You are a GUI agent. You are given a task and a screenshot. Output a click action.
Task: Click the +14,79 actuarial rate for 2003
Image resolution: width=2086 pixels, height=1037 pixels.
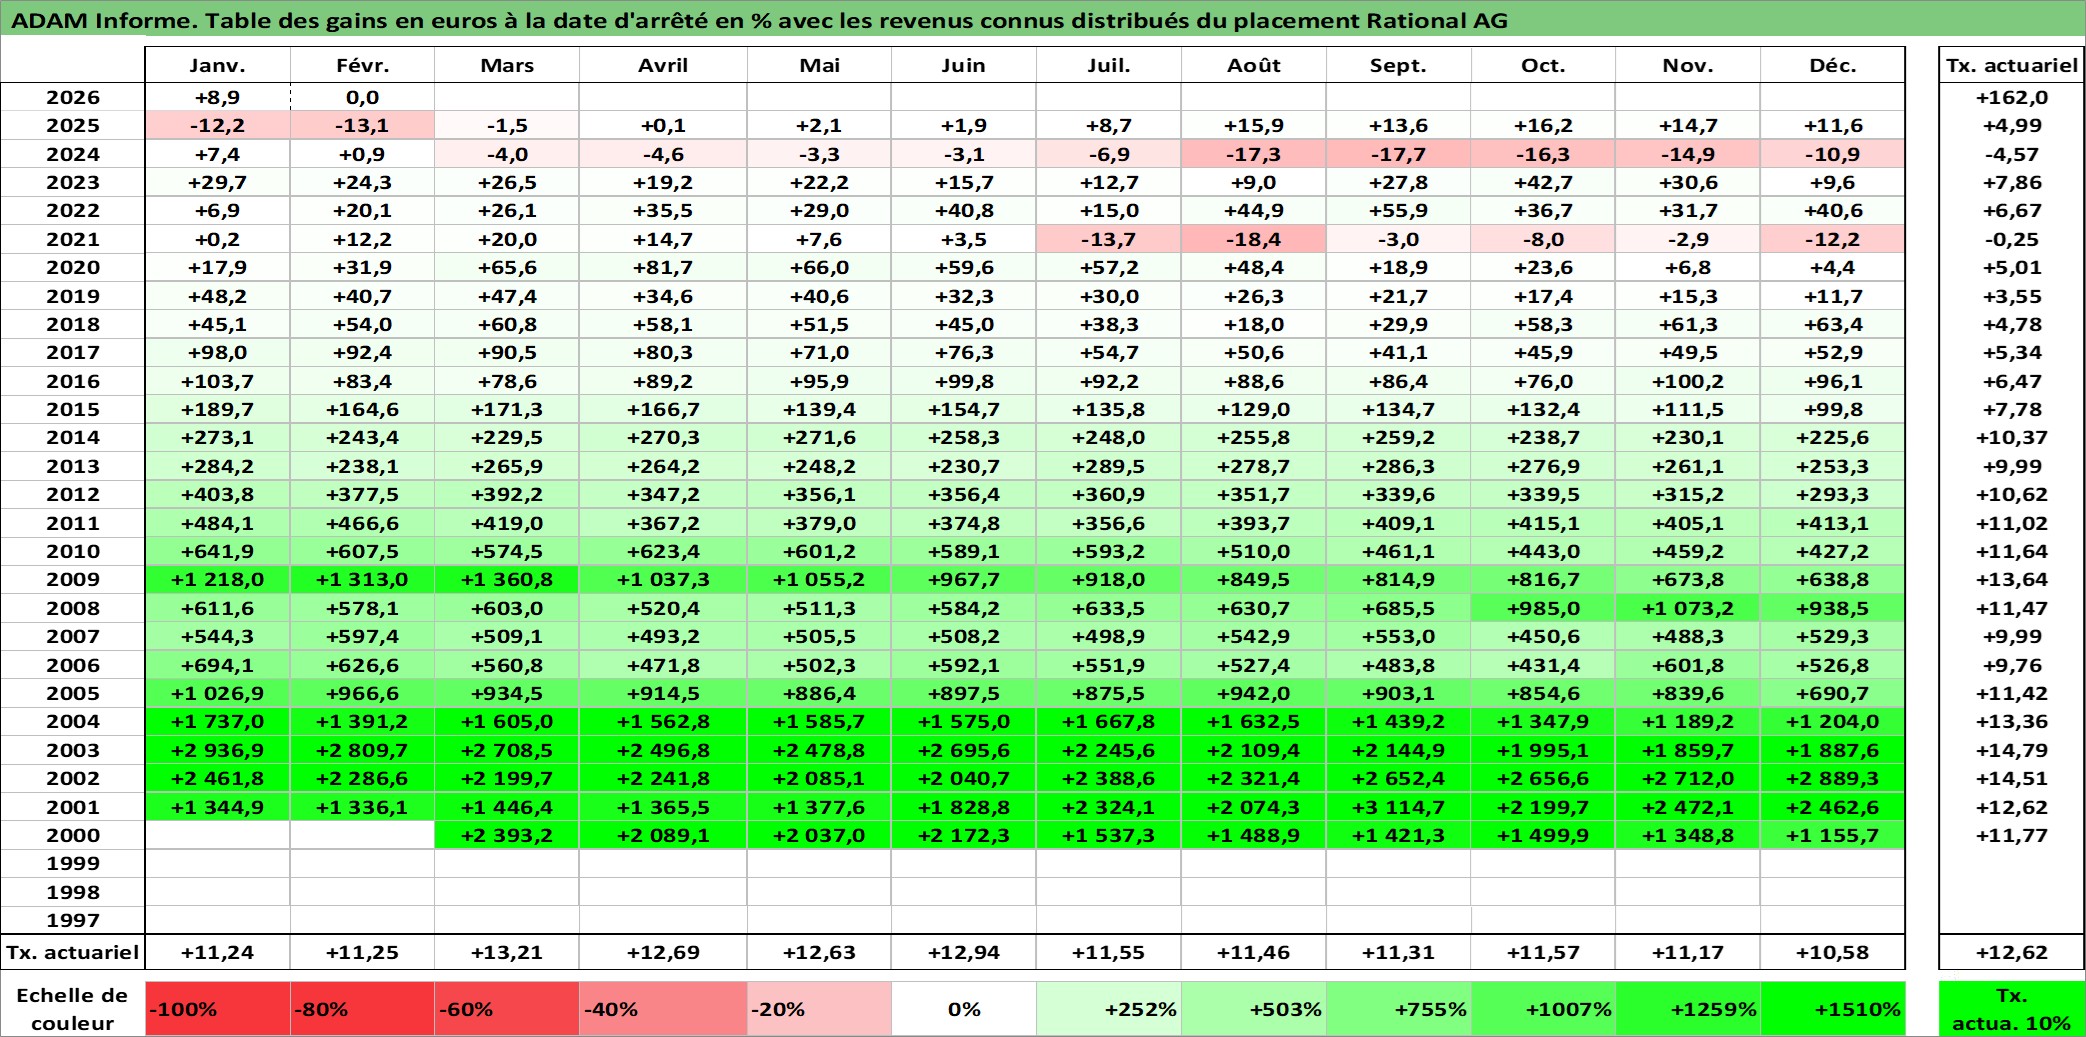point(2011,750)
